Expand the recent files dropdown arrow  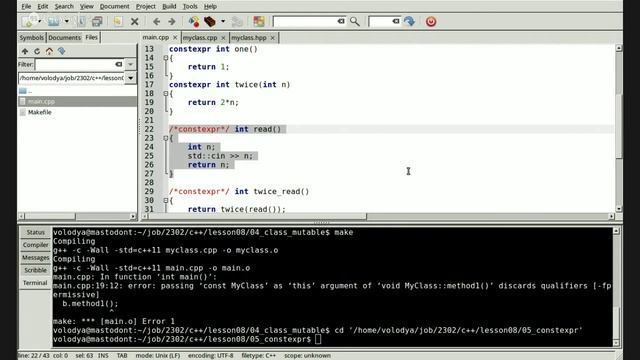click(x=67, y=21)
